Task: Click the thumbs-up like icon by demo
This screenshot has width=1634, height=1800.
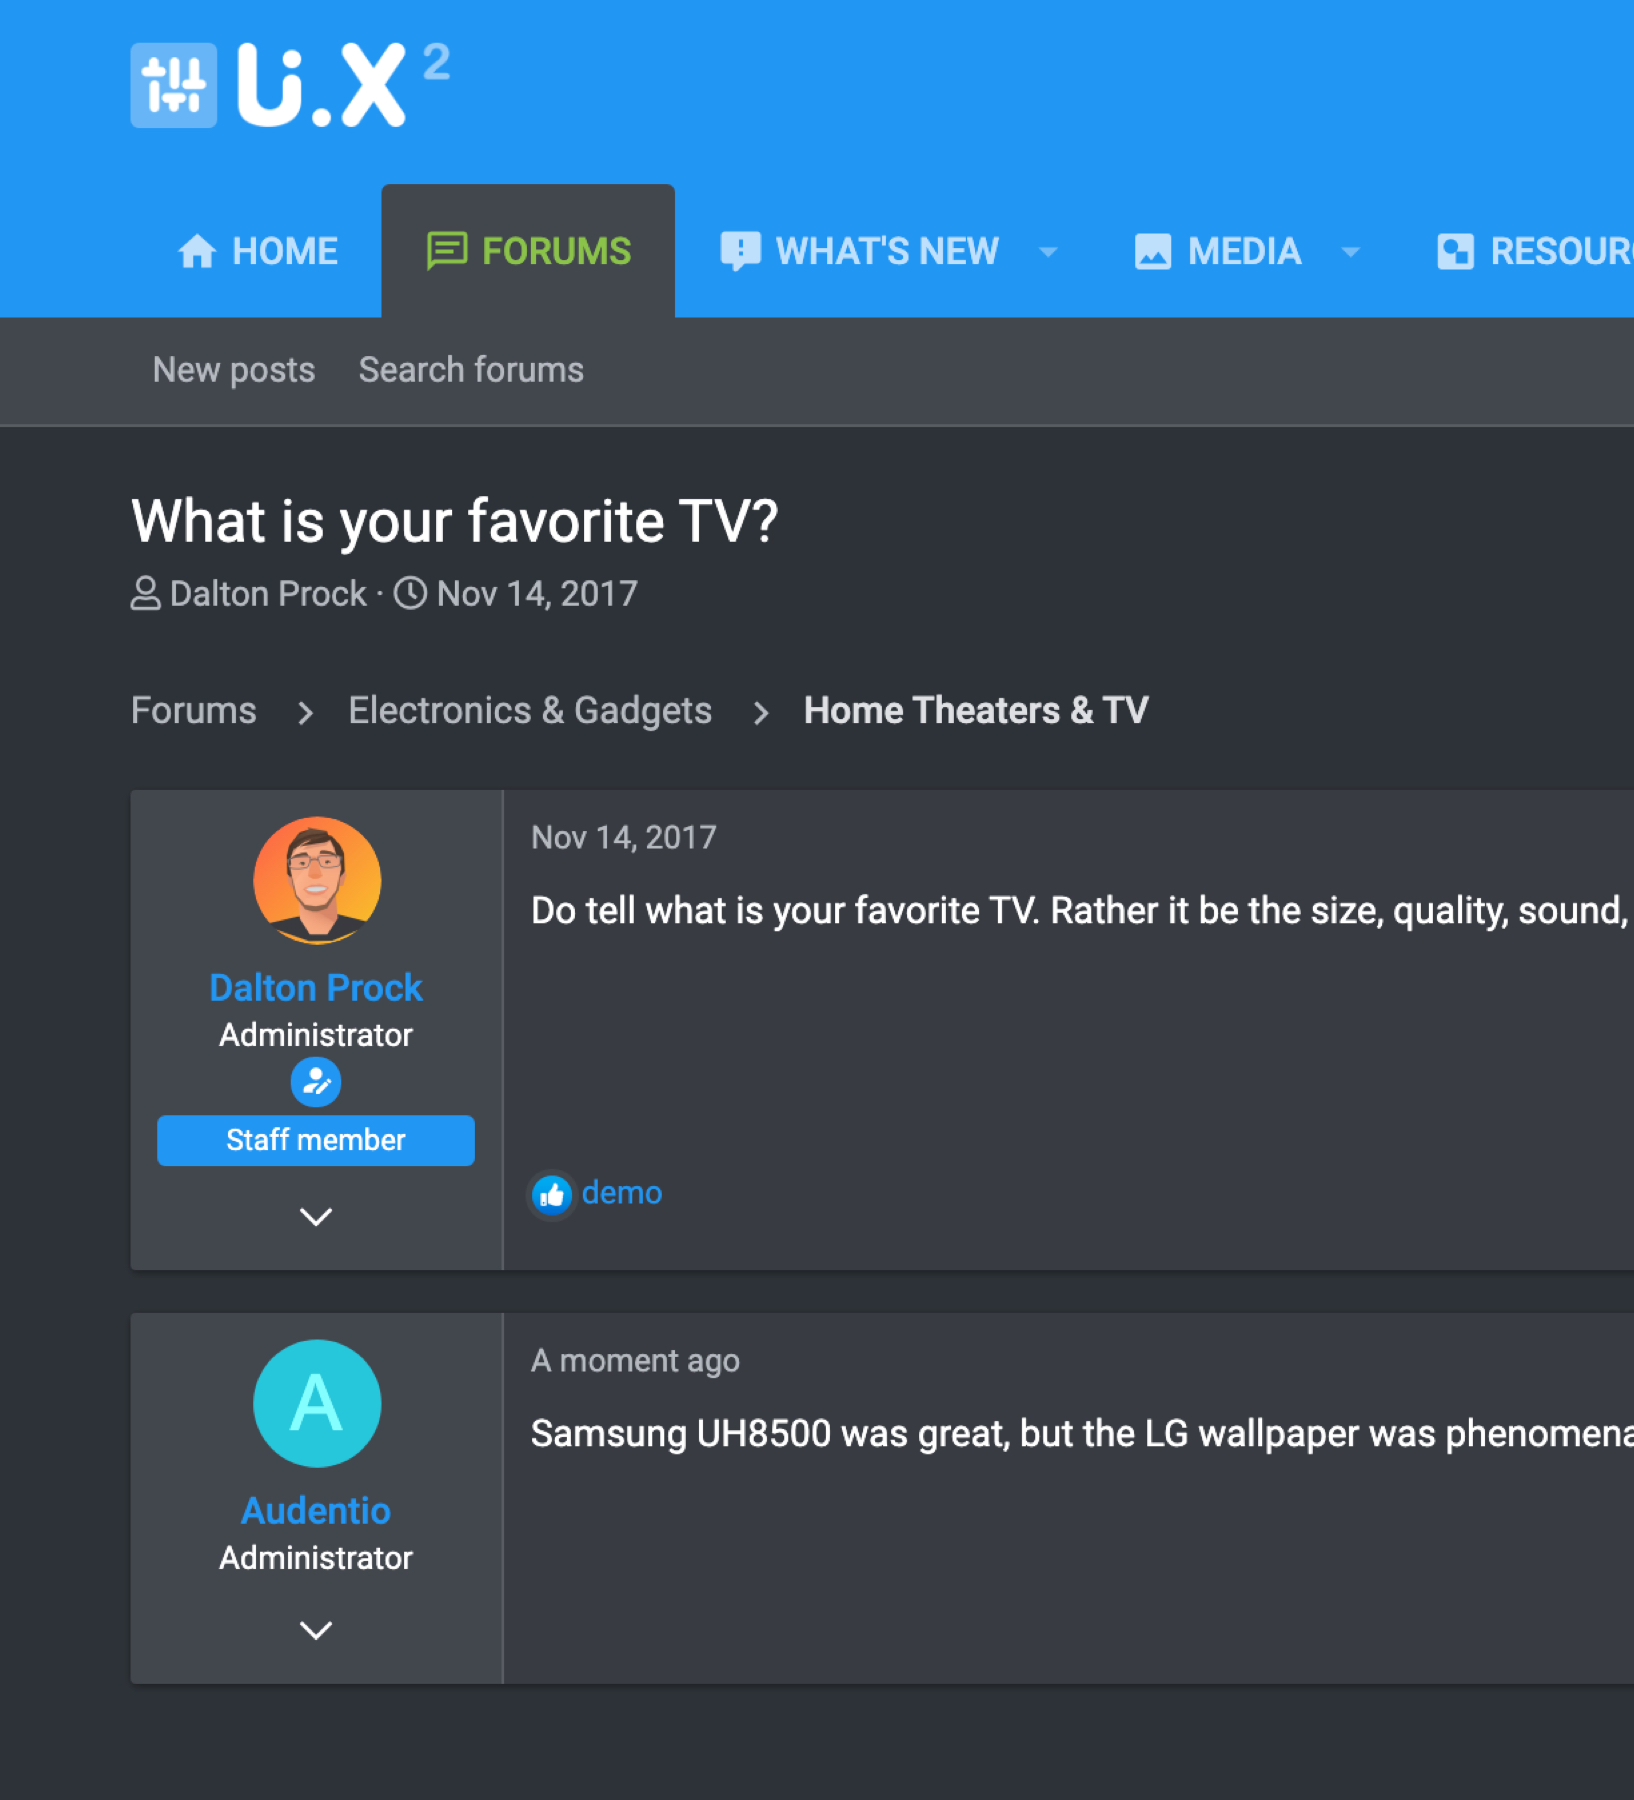Action: pyautogui.click(x=552, y=1194)
